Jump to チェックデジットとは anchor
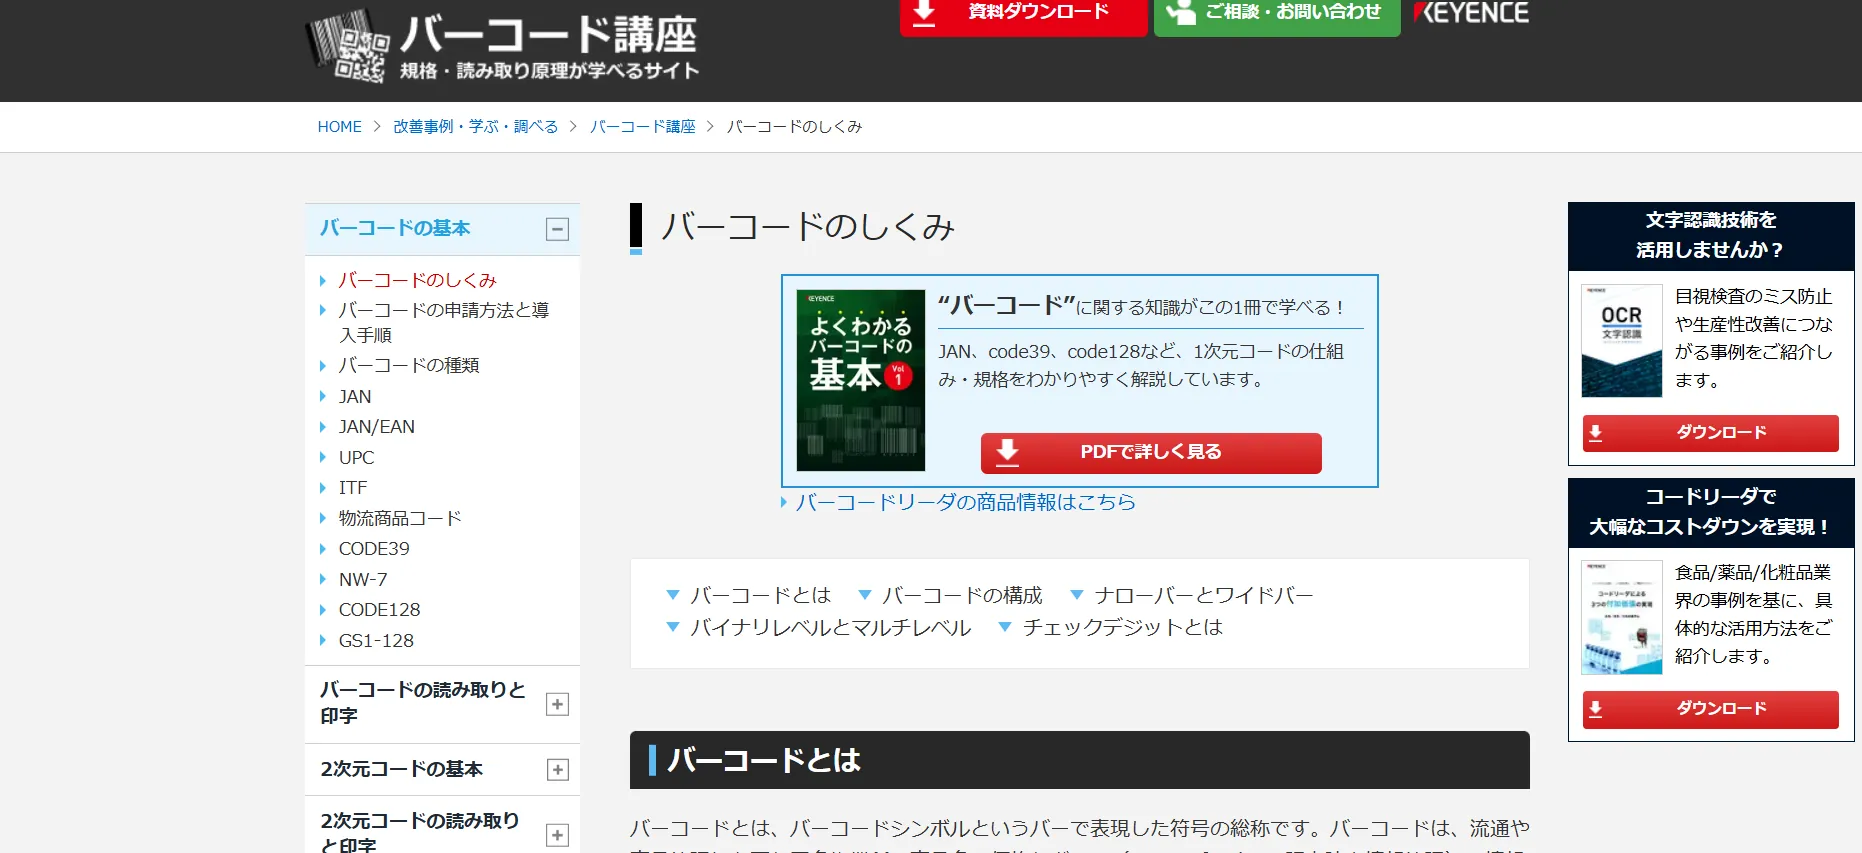1862x853 pixels. (x=1122, y=627)
